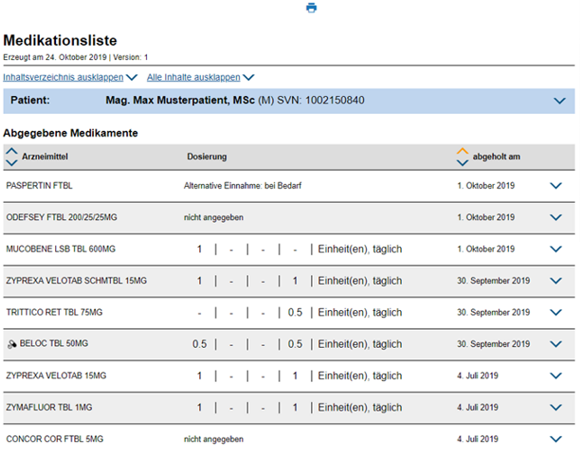
Task: Expand the ODEFSEY FTBL 200/25/25MG row
Action: point(556,218)
